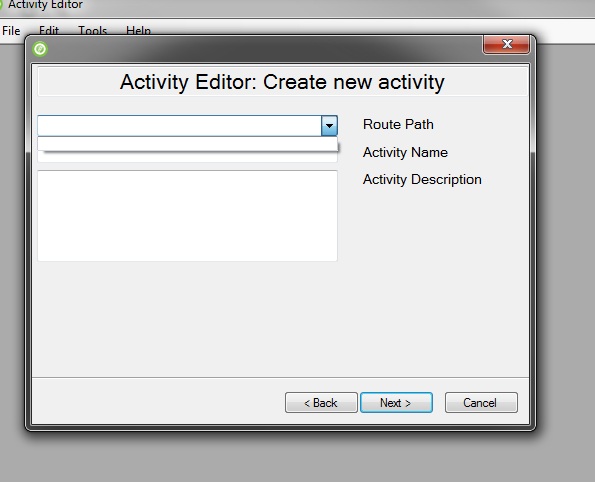Click the 'Activity Editor: Create new activity' heading
Screen dimensions: 595x482
[282, 82]
